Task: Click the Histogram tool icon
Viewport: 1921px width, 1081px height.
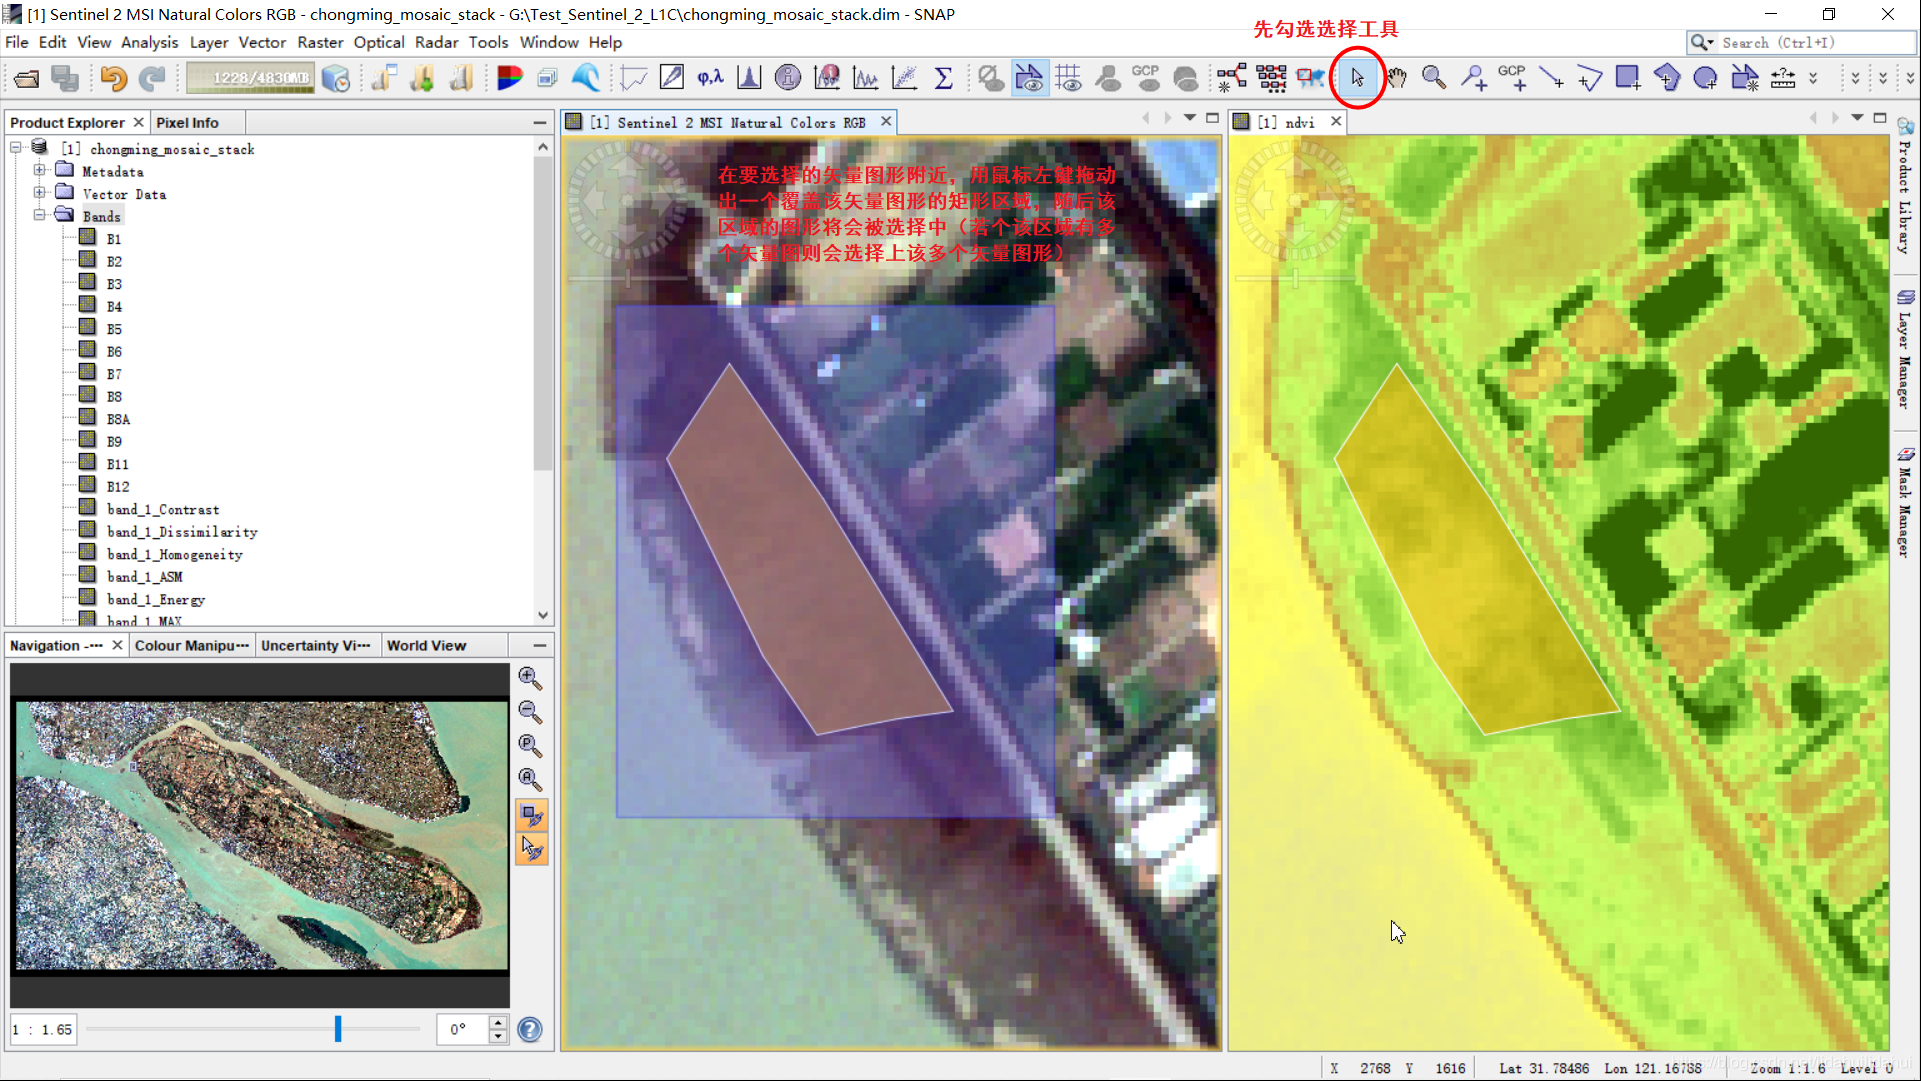Action: [748, 77]
